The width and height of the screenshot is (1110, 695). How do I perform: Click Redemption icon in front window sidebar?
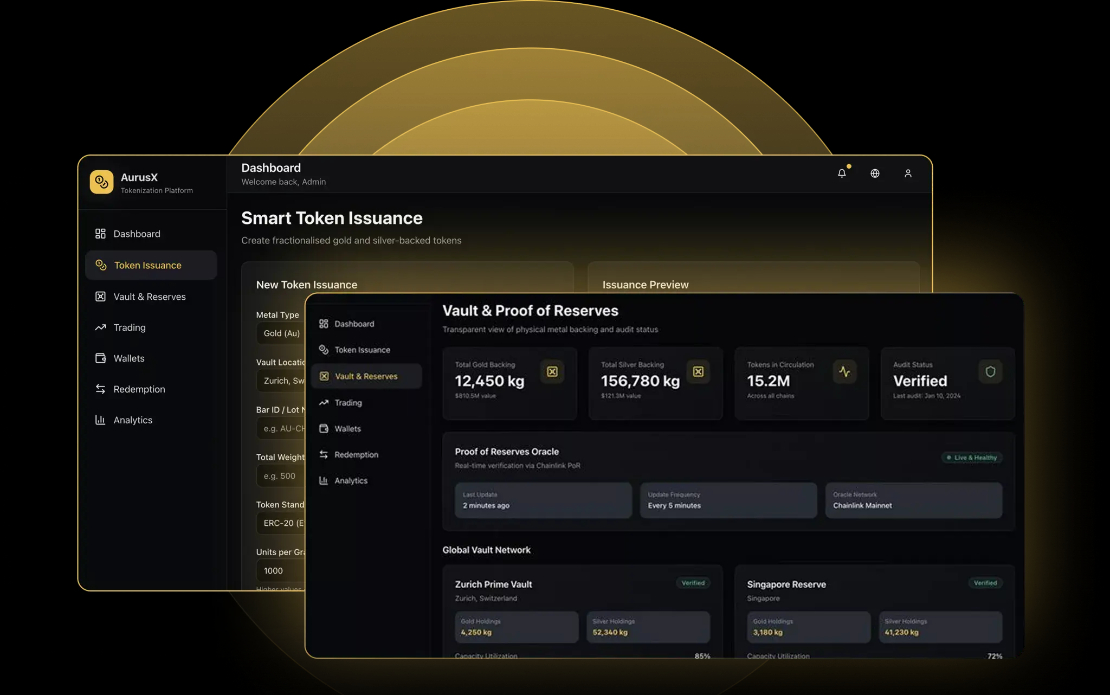324,454
